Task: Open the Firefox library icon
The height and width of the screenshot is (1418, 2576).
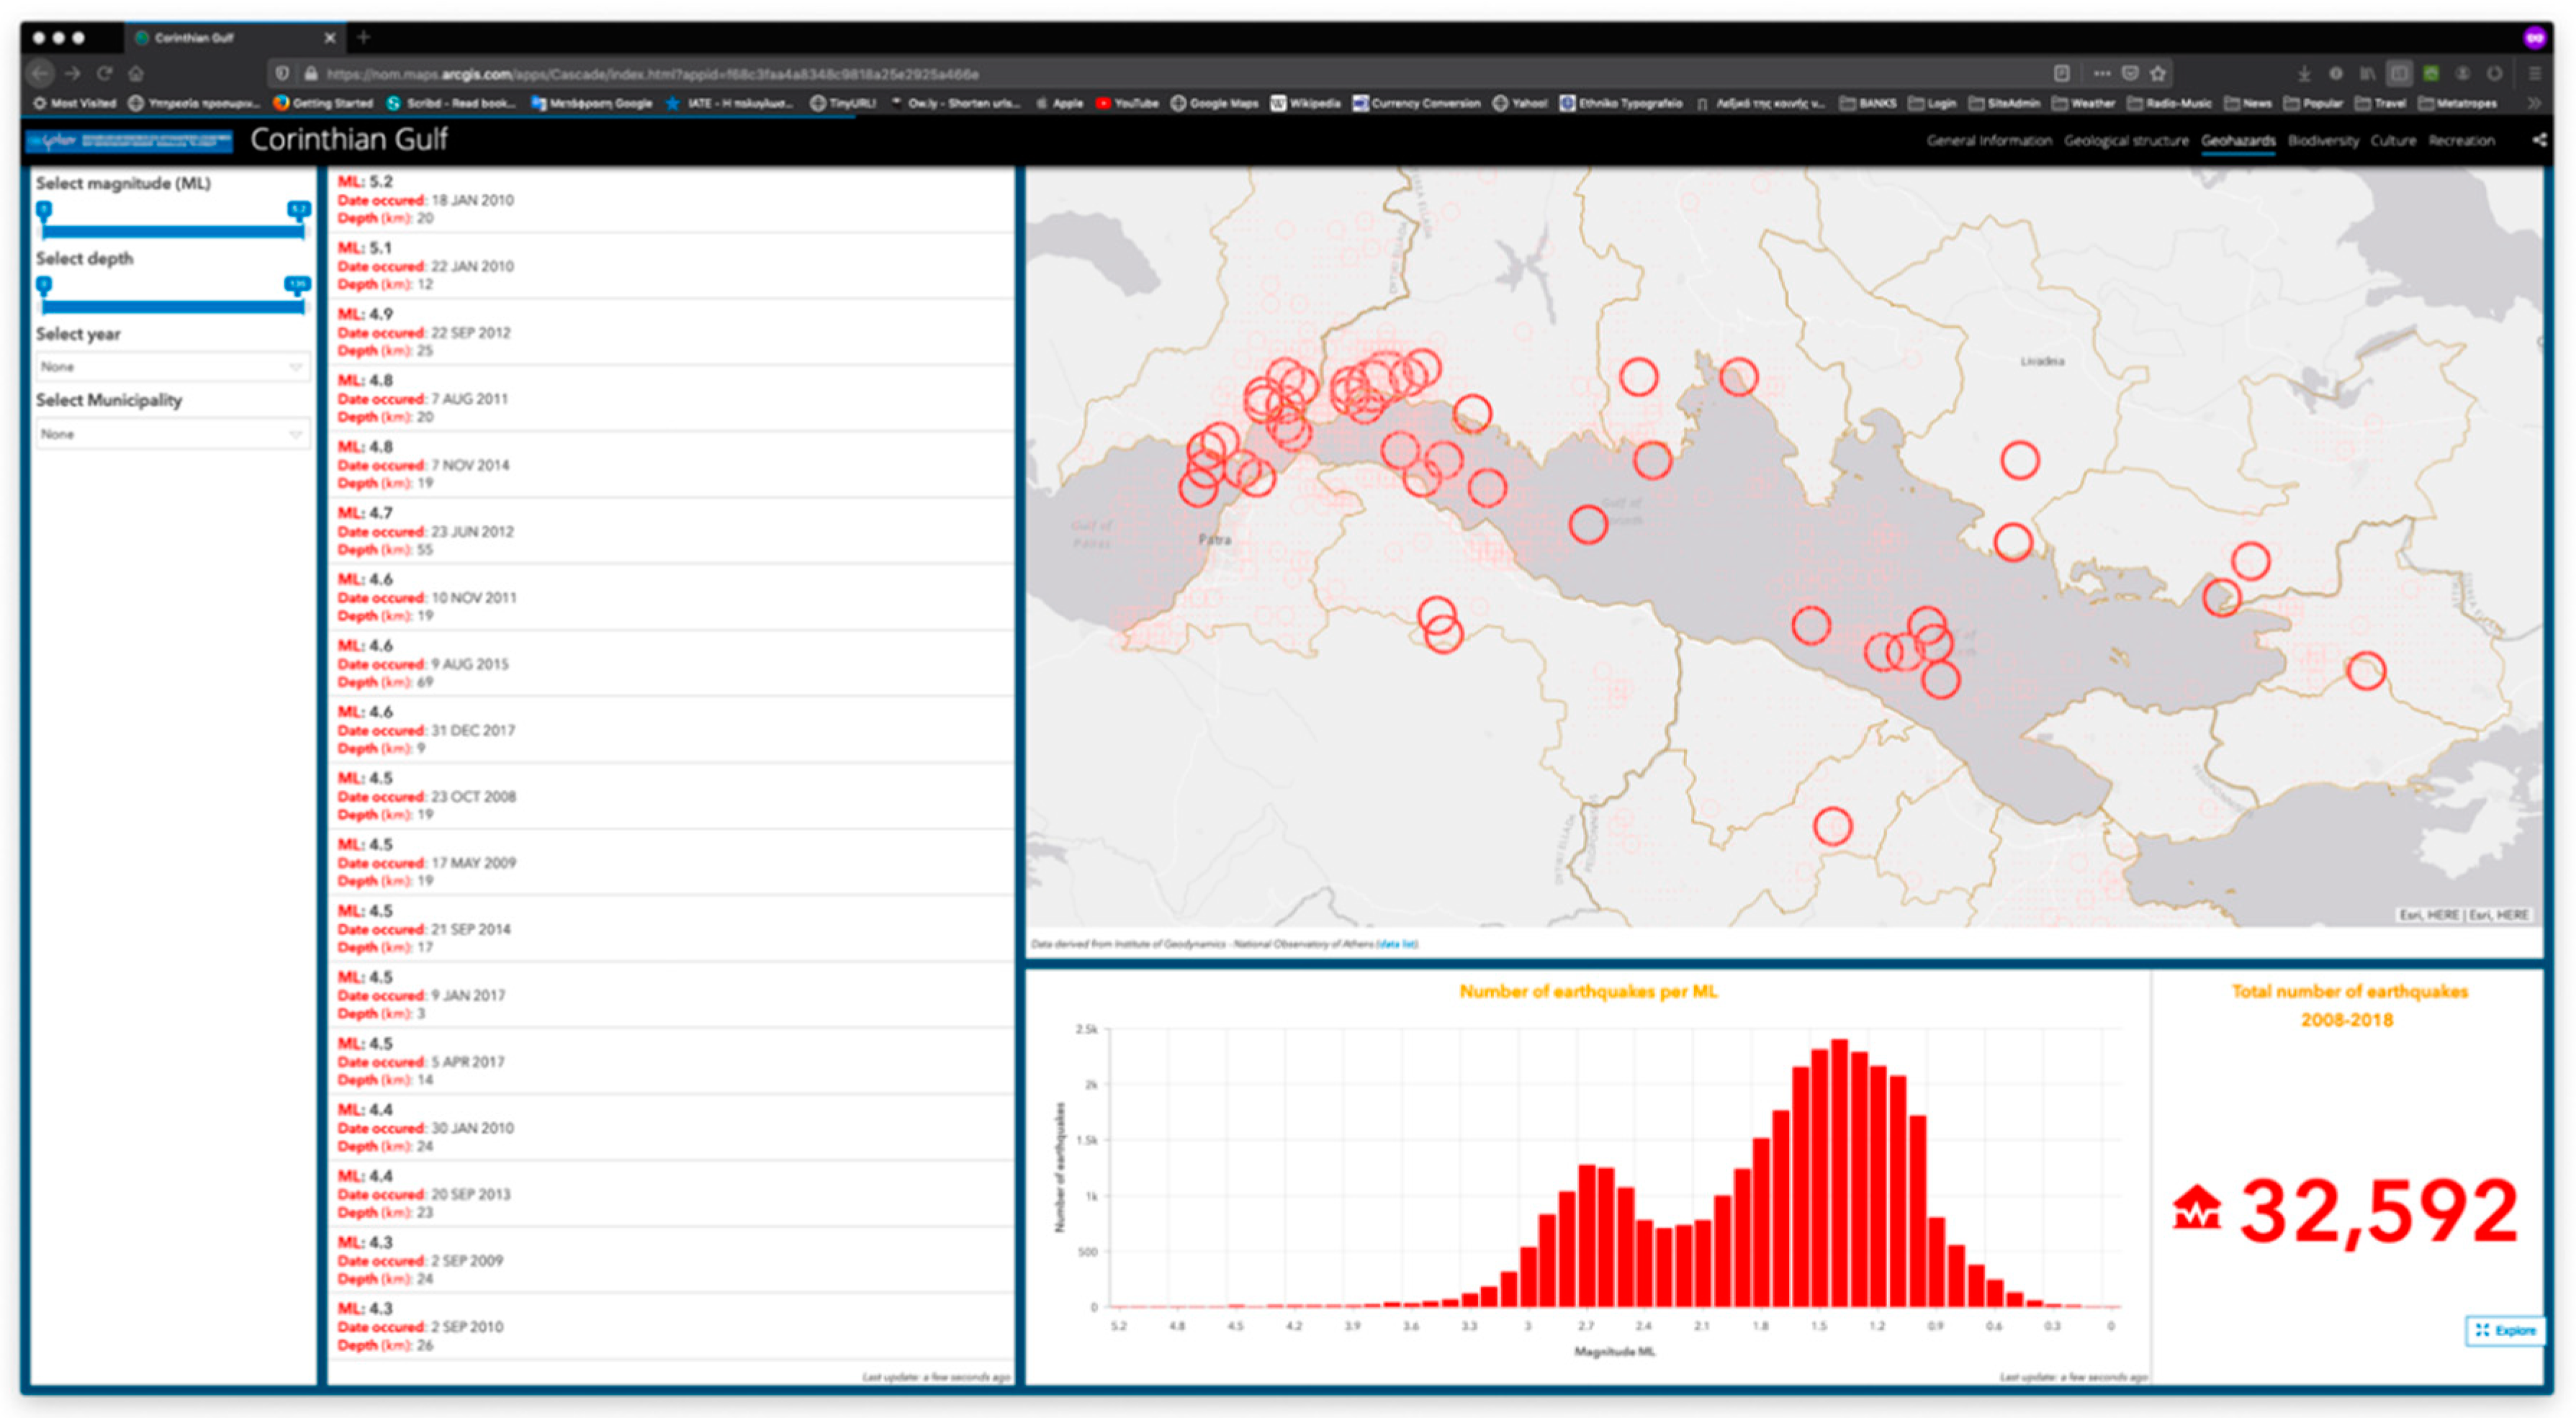Action: tap(2367, 73)
